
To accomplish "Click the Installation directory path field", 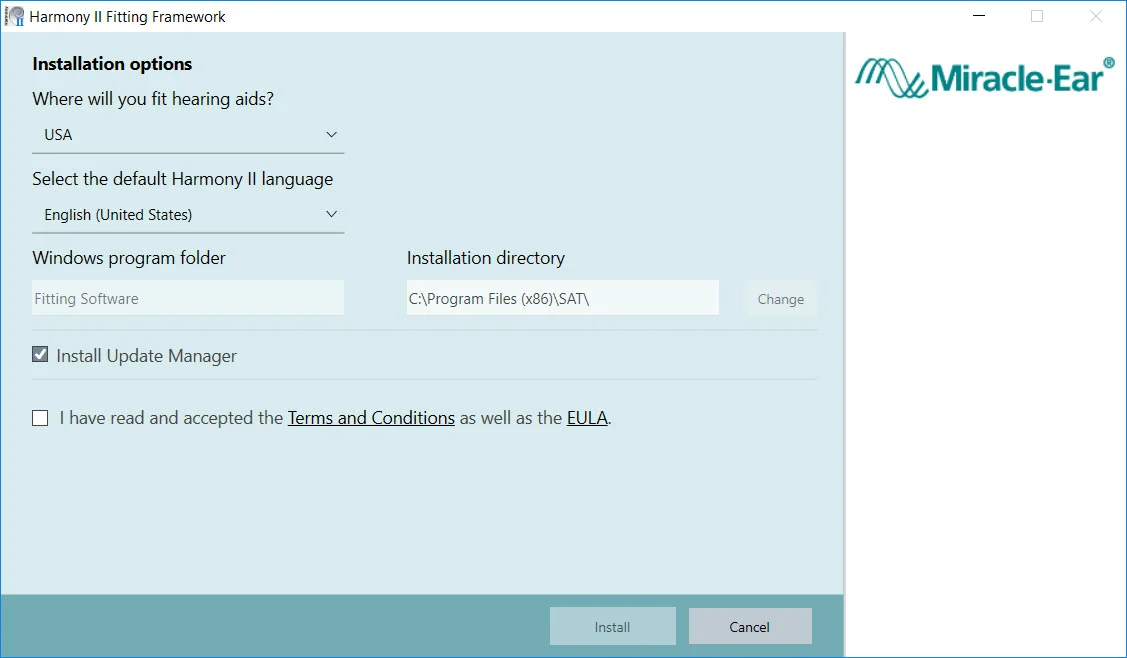I will [x=563, y=298].
